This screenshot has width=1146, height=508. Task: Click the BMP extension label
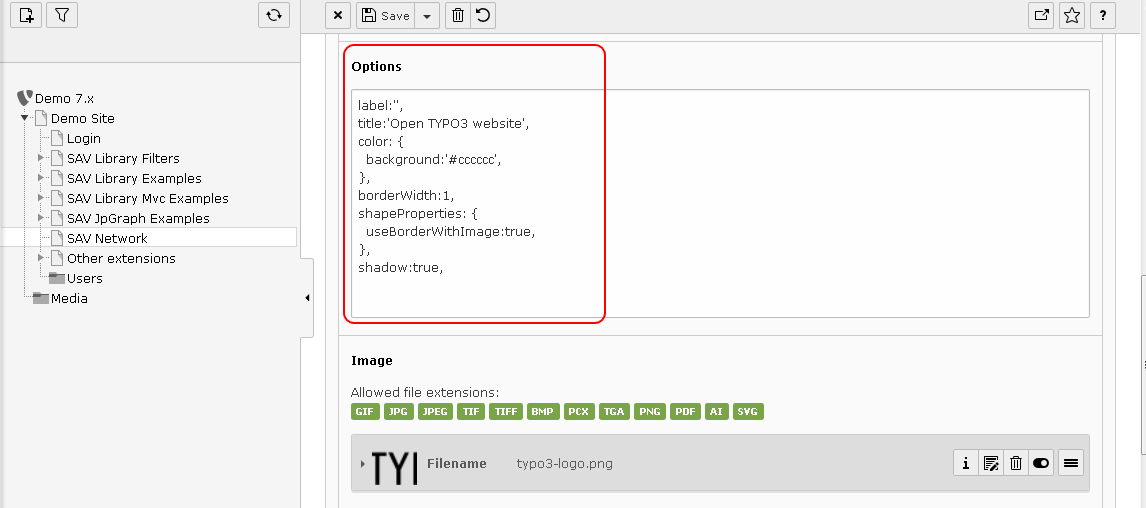542,412
